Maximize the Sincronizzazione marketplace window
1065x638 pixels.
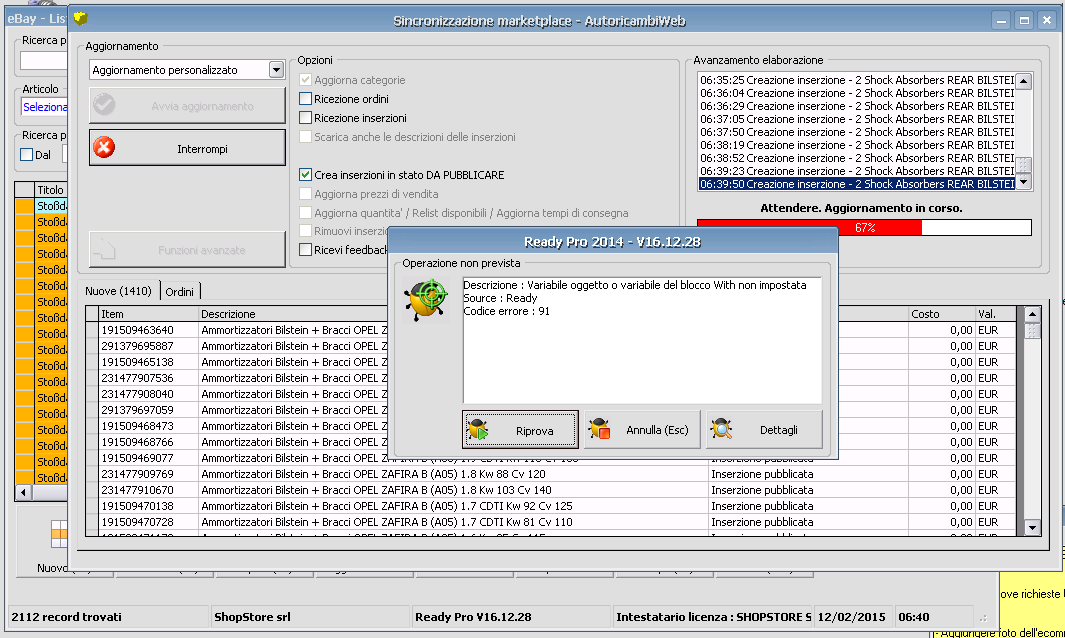click(x=1024, y=20)
